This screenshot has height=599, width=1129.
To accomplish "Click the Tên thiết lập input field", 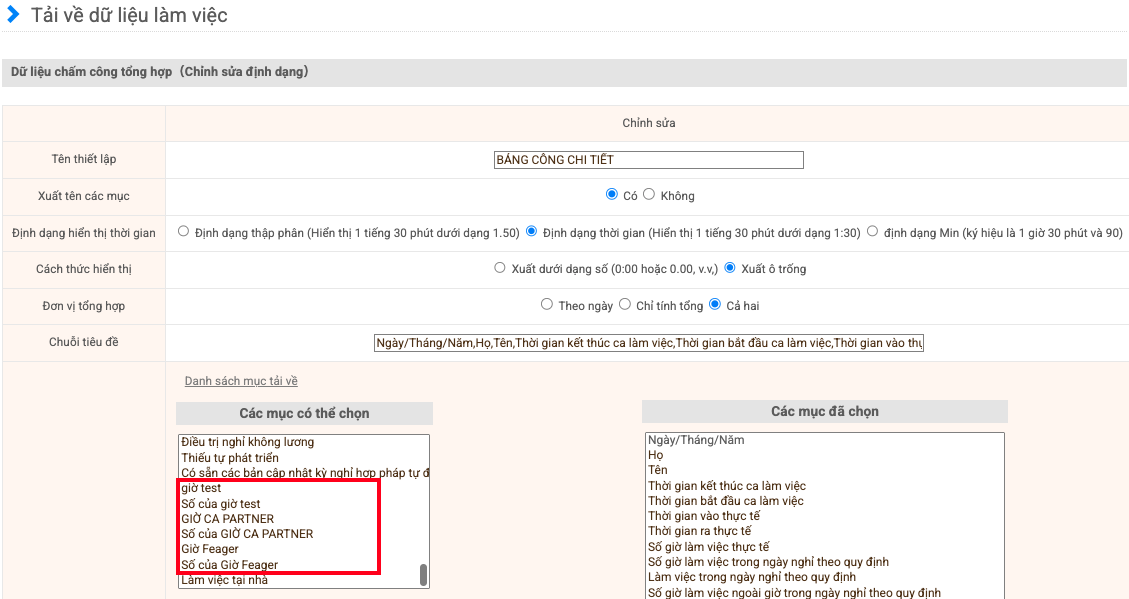I will pyautogui.click(x=648, y=160).
